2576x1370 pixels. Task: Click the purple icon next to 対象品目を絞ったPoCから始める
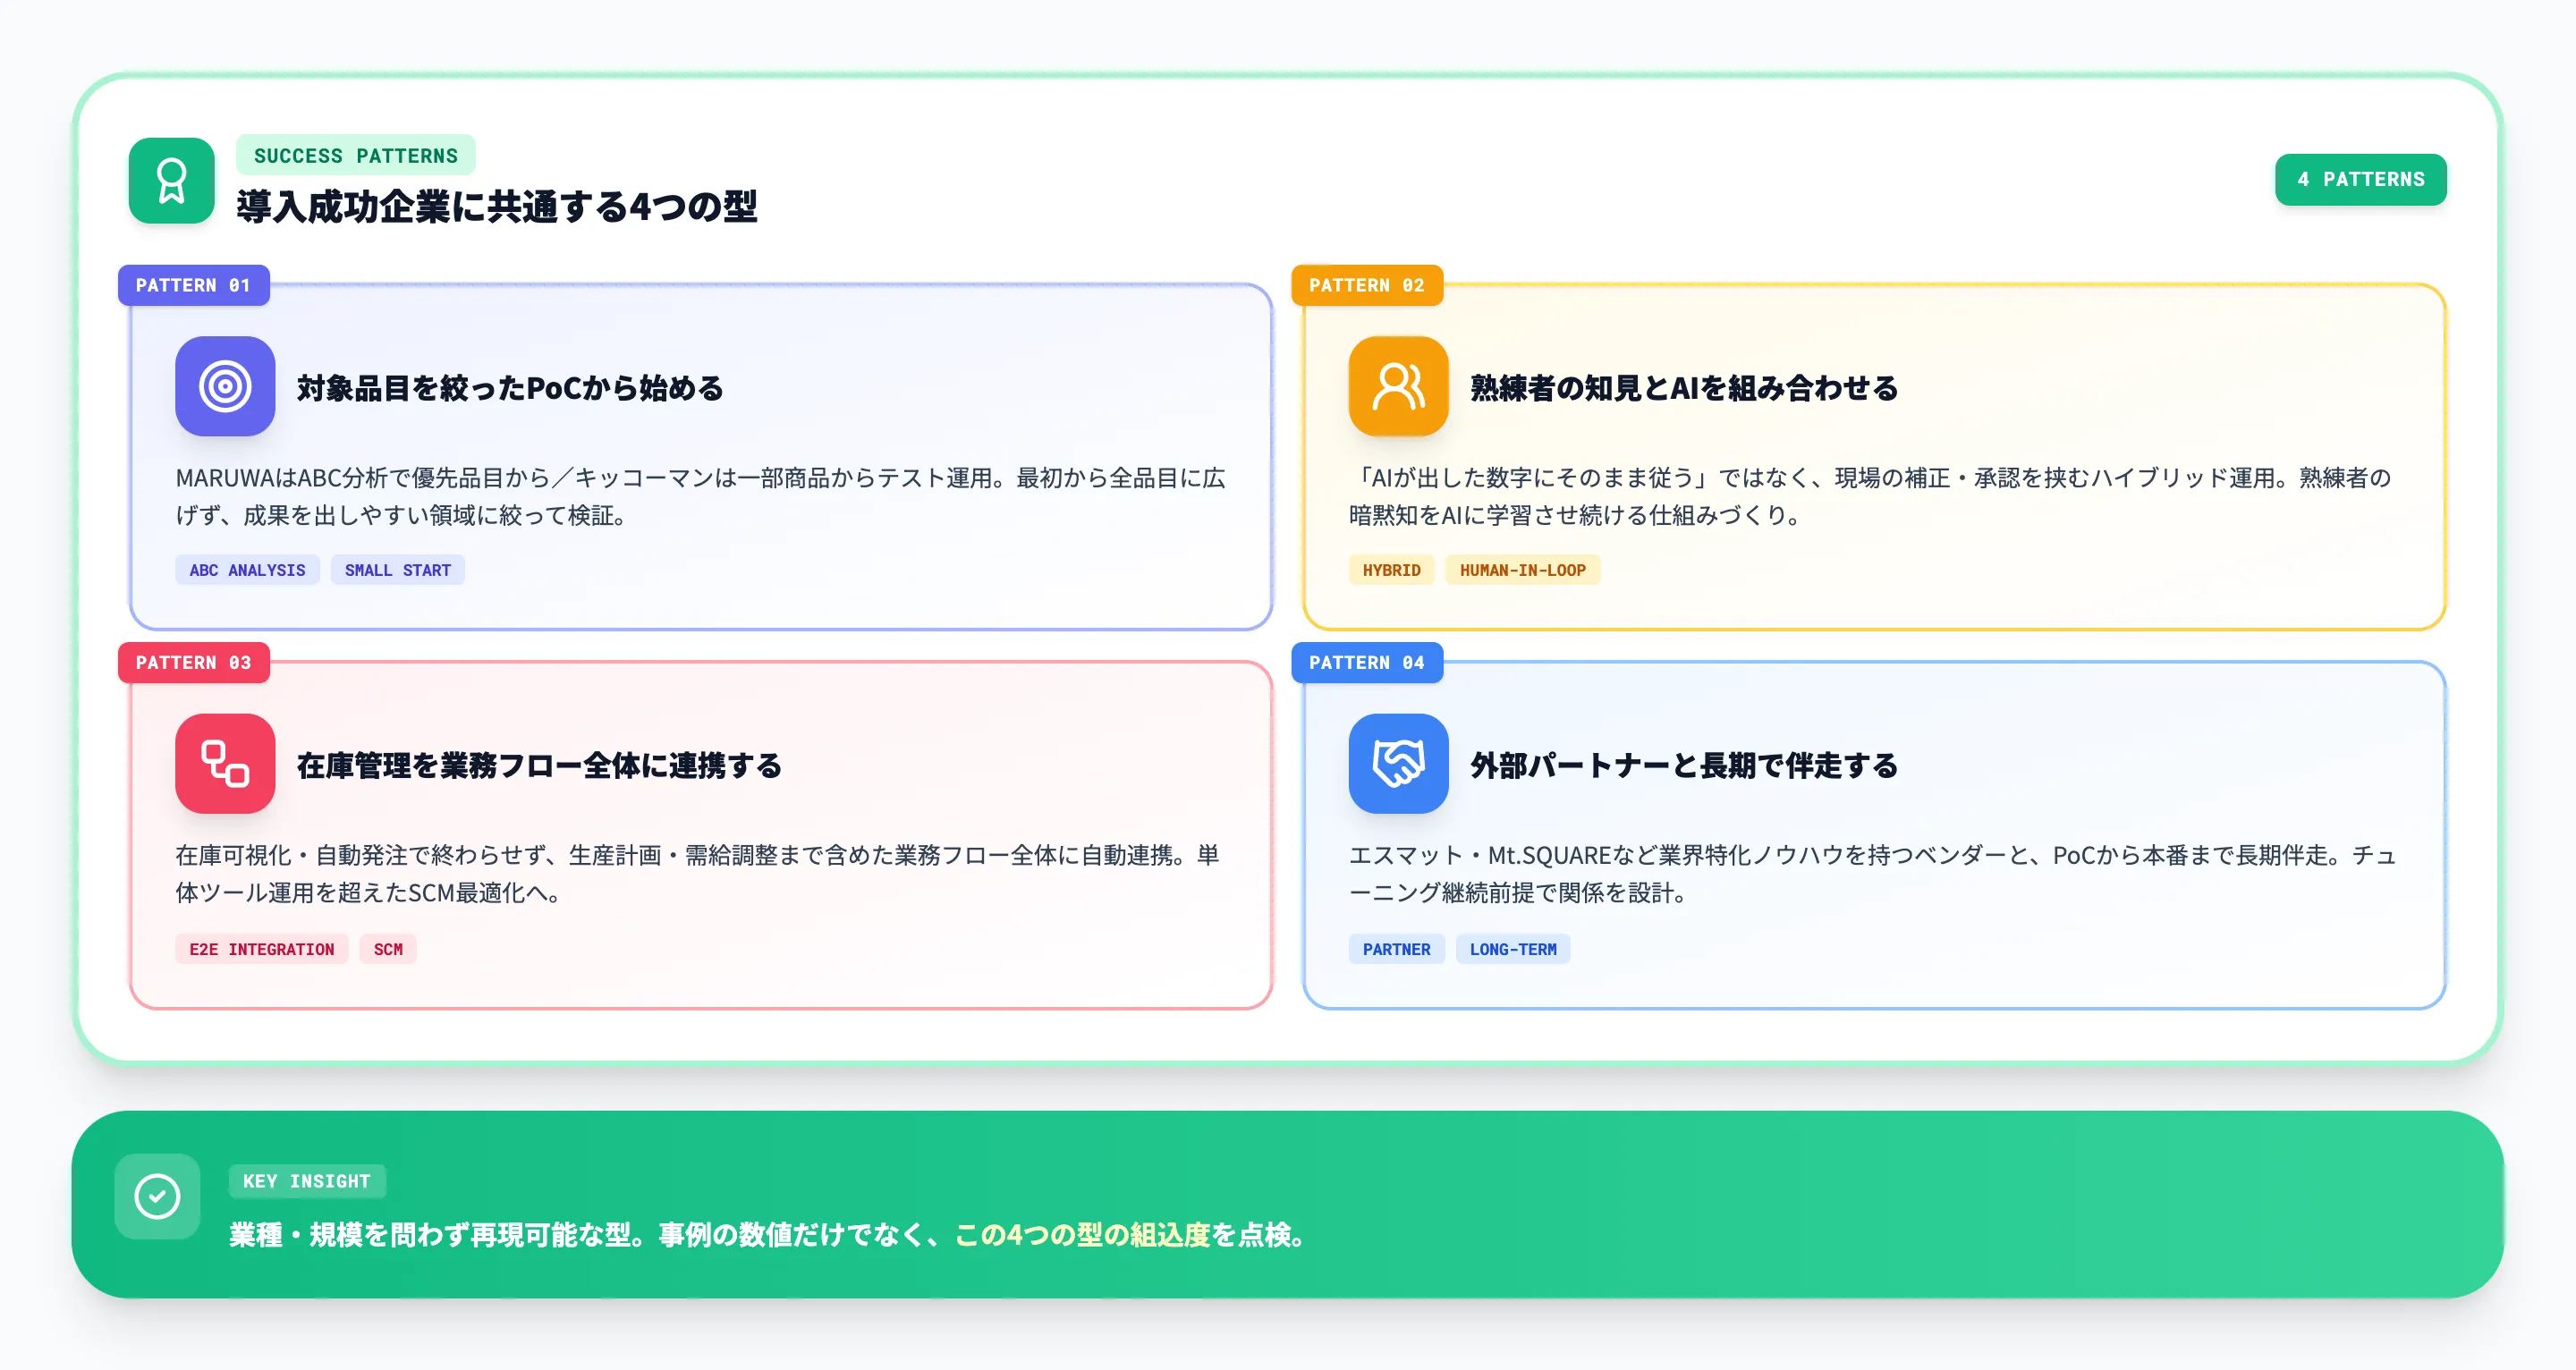225,388
